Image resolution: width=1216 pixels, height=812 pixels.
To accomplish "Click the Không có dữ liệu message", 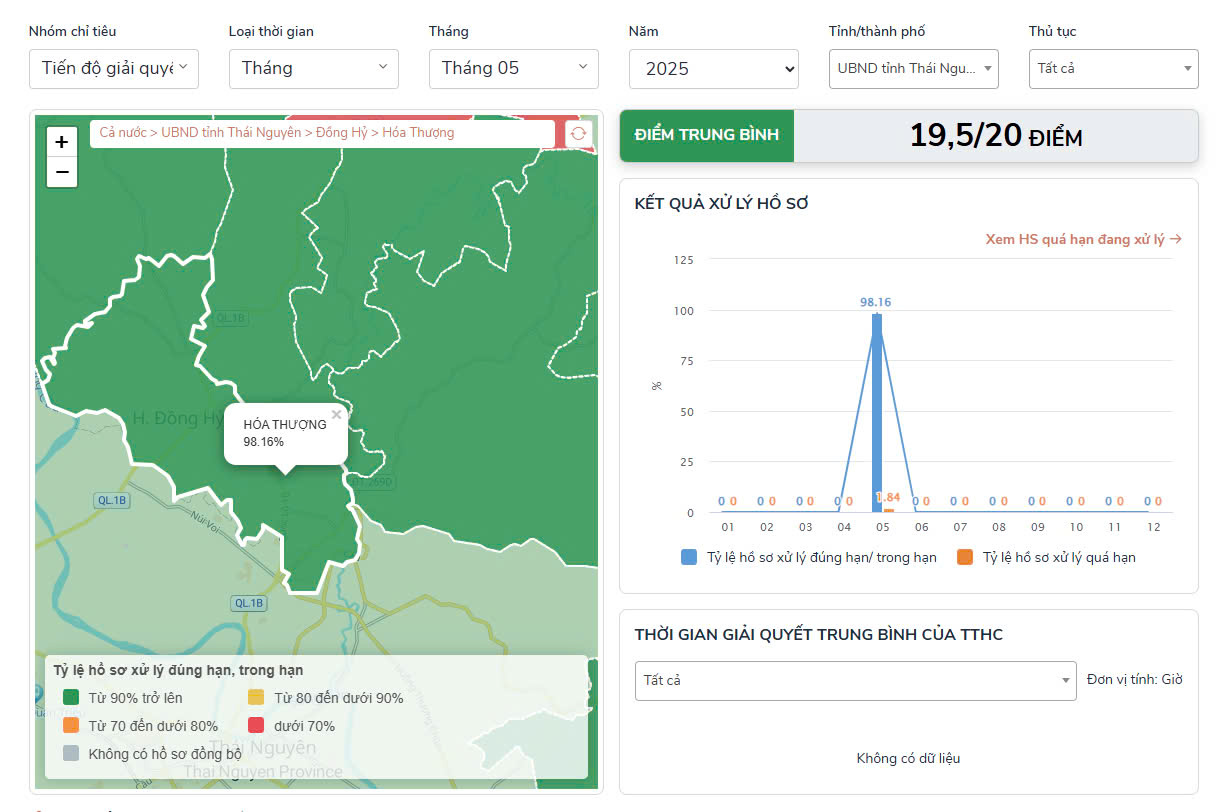I will pyautogui.click(x=908, y=758).
